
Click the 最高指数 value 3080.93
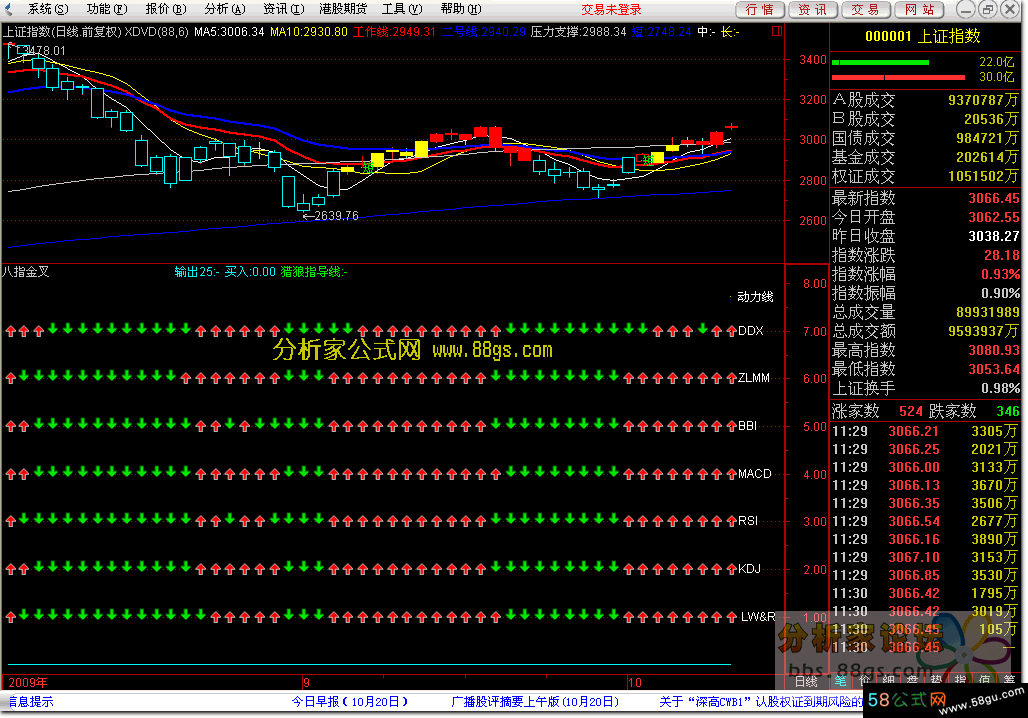pos(994,351)
